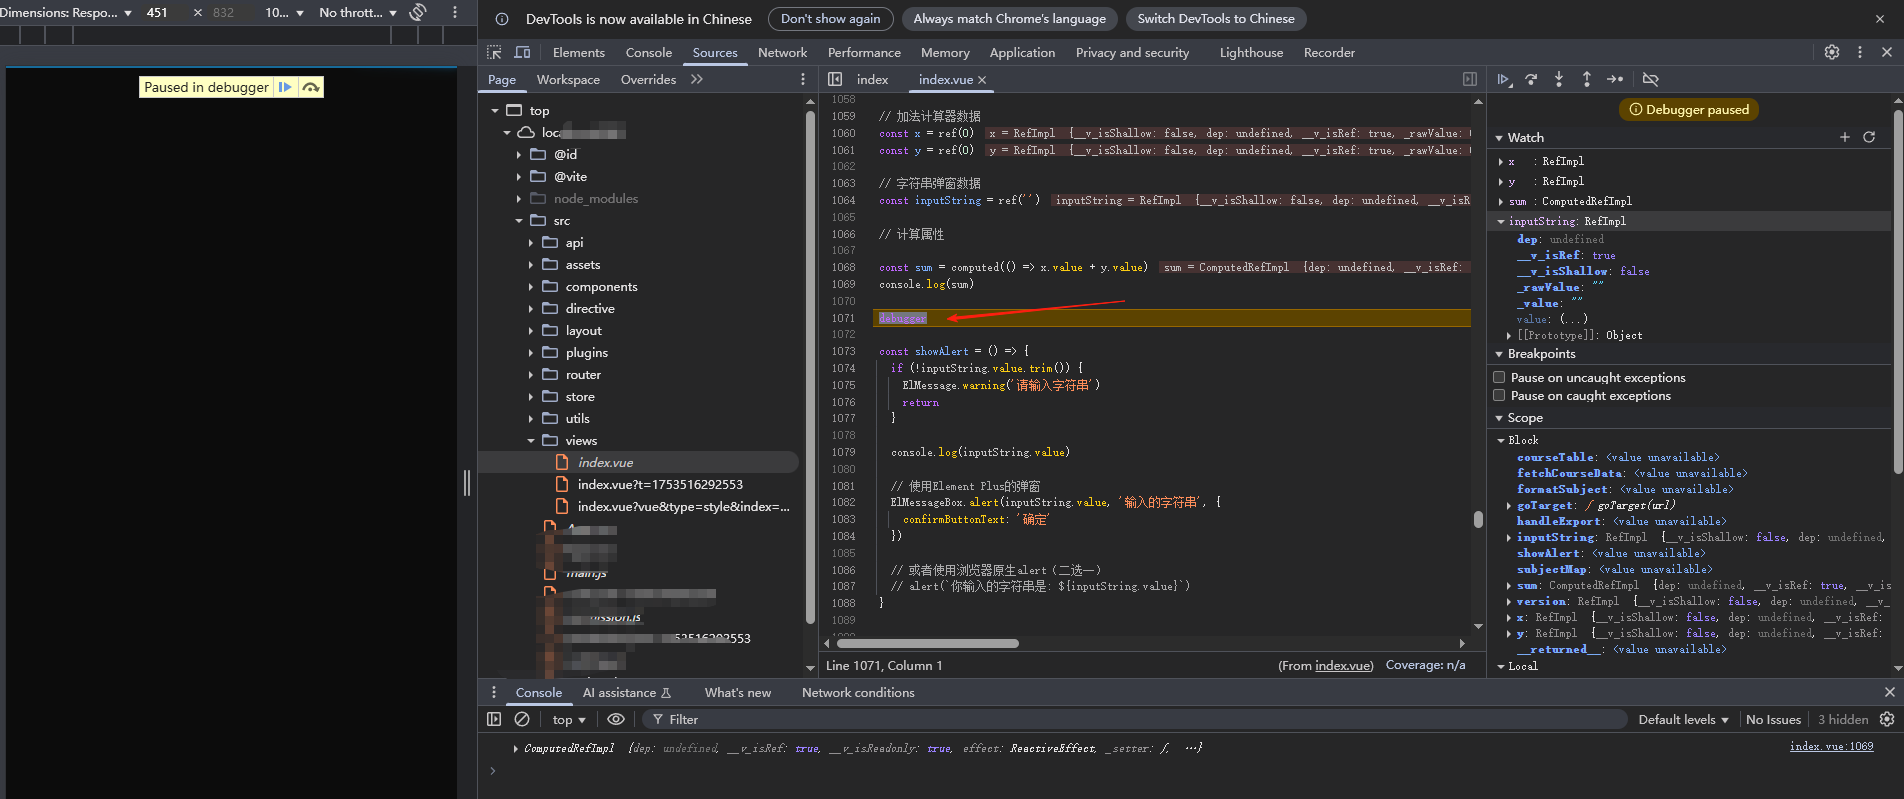Click the code editor horizontal scrollbar
1904x799 pixels.
point(928,643)
